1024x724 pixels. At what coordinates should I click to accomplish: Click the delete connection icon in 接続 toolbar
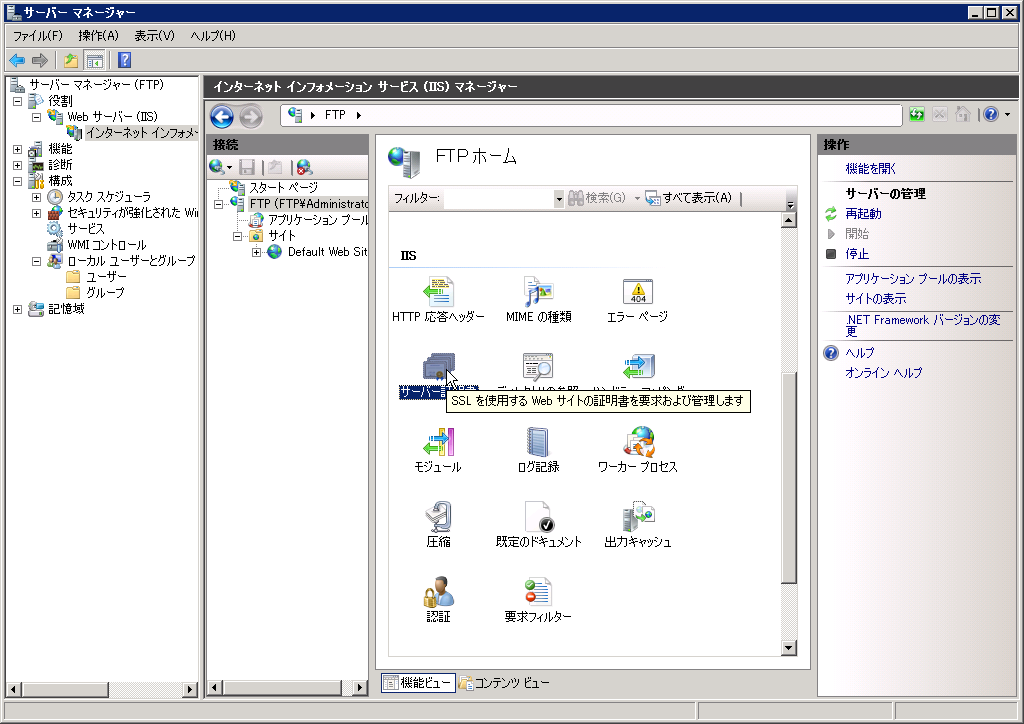click(304, 167)
